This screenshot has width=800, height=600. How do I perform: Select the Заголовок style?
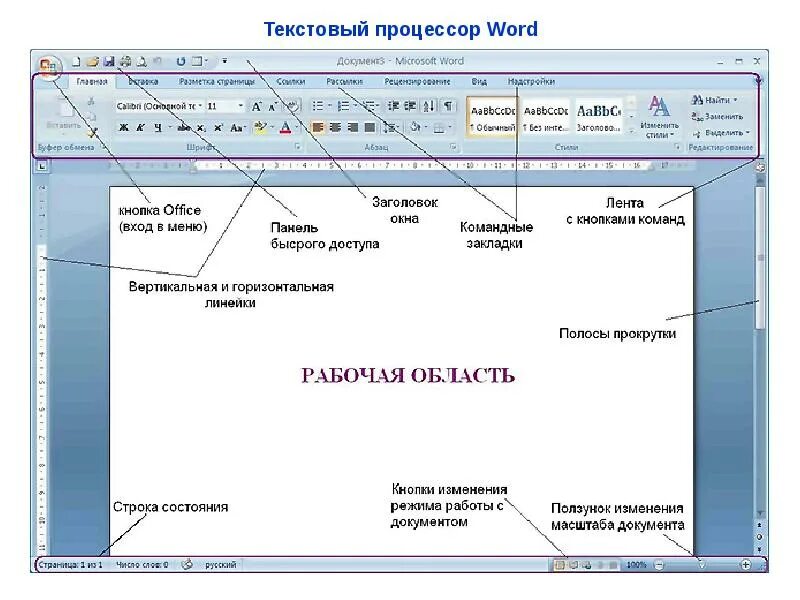[x=599, y=117]
